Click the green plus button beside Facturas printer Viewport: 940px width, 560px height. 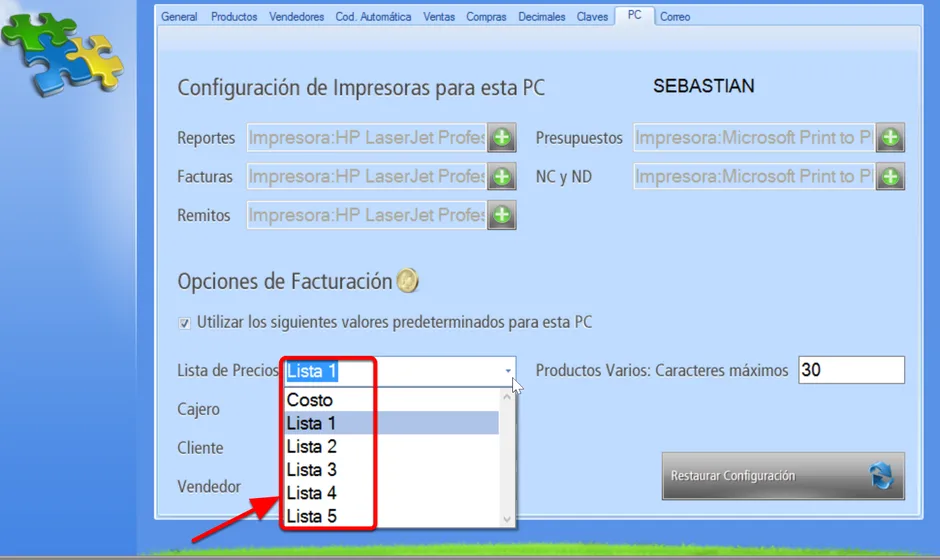[502, 177]
